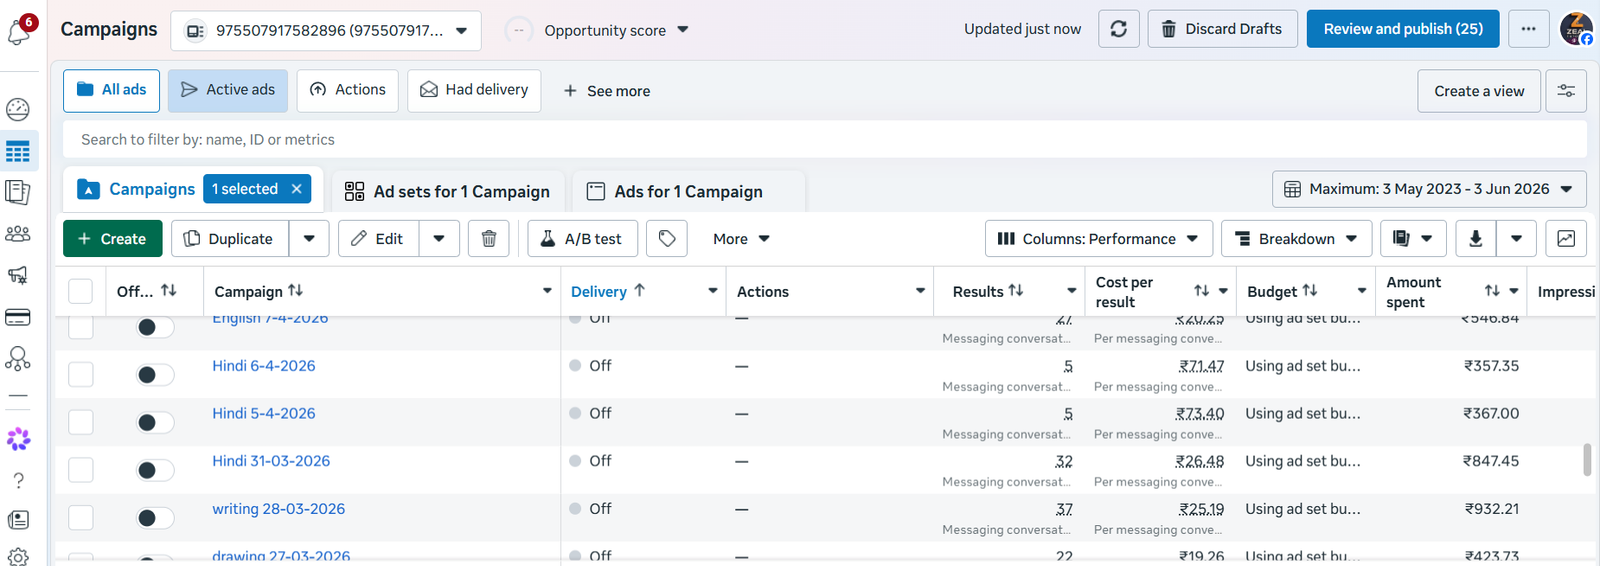
Task: Switch to All ads view
Action: pos(111,90)
